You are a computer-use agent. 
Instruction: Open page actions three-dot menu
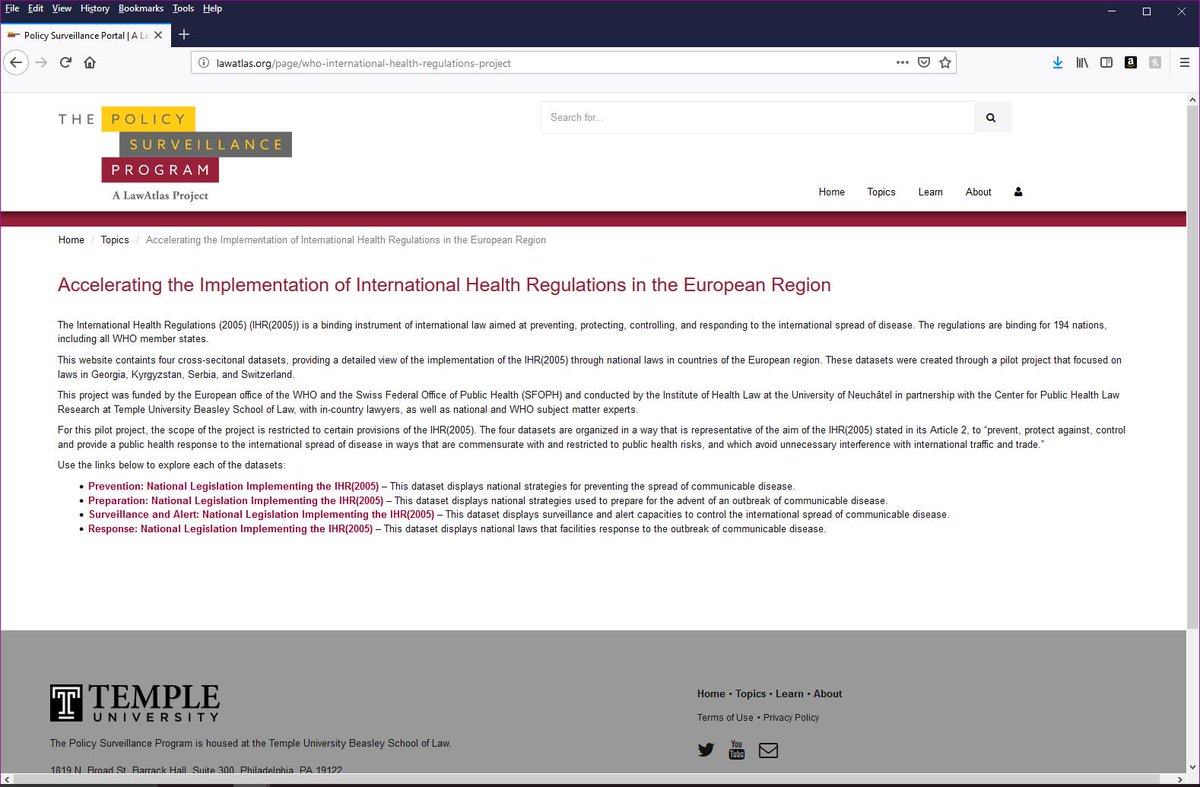click(902, 62)
